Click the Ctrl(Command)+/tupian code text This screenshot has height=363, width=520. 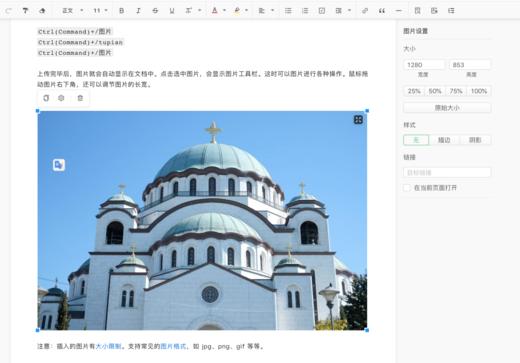(80, 42)
